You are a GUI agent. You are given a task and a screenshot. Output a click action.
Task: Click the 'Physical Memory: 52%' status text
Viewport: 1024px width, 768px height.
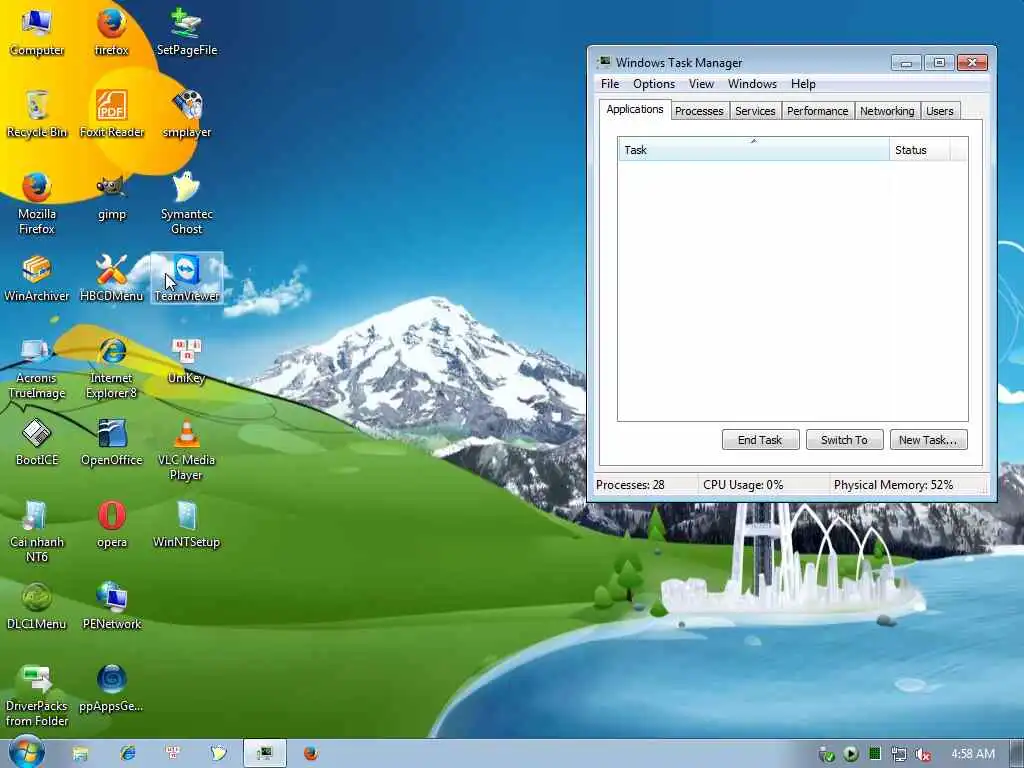click(x=893, y=485)
